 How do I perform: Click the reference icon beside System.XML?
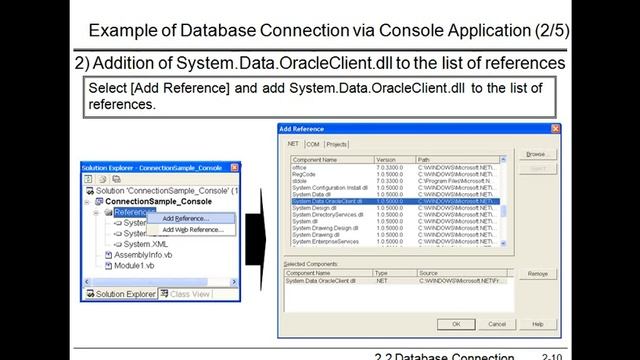pyautogui.click(x=118, y=244)
